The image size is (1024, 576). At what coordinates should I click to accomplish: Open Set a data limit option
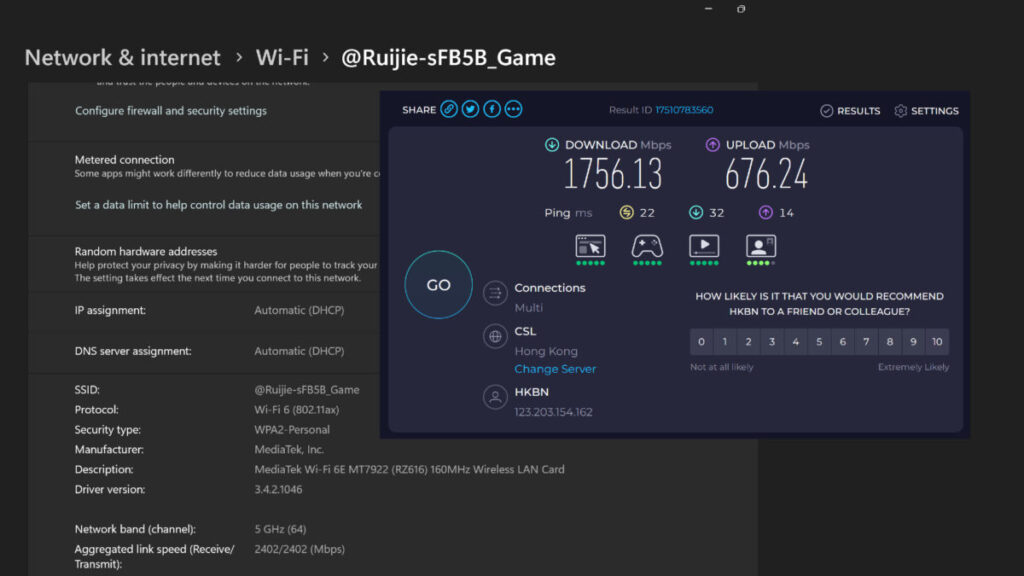(218, 205)
